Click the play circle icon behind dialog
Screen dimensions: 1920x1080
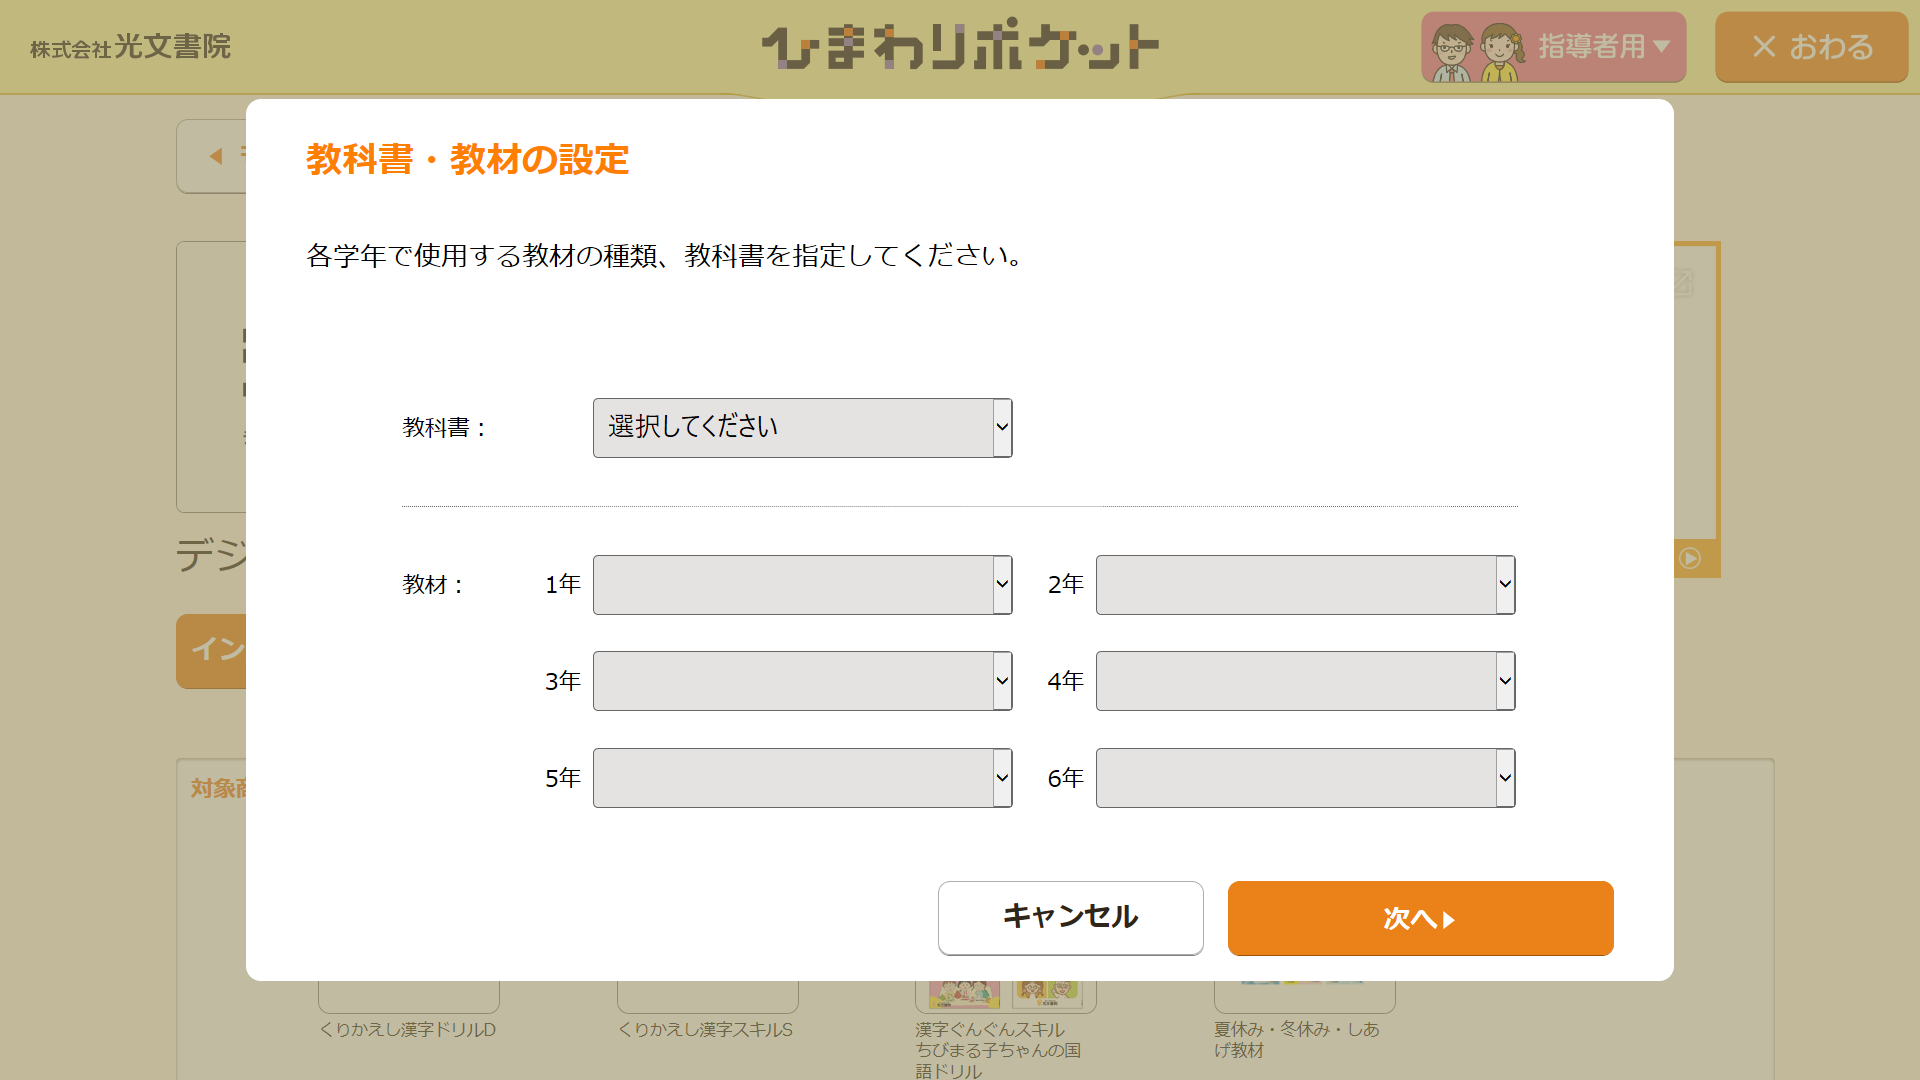tap(1690, 558)
